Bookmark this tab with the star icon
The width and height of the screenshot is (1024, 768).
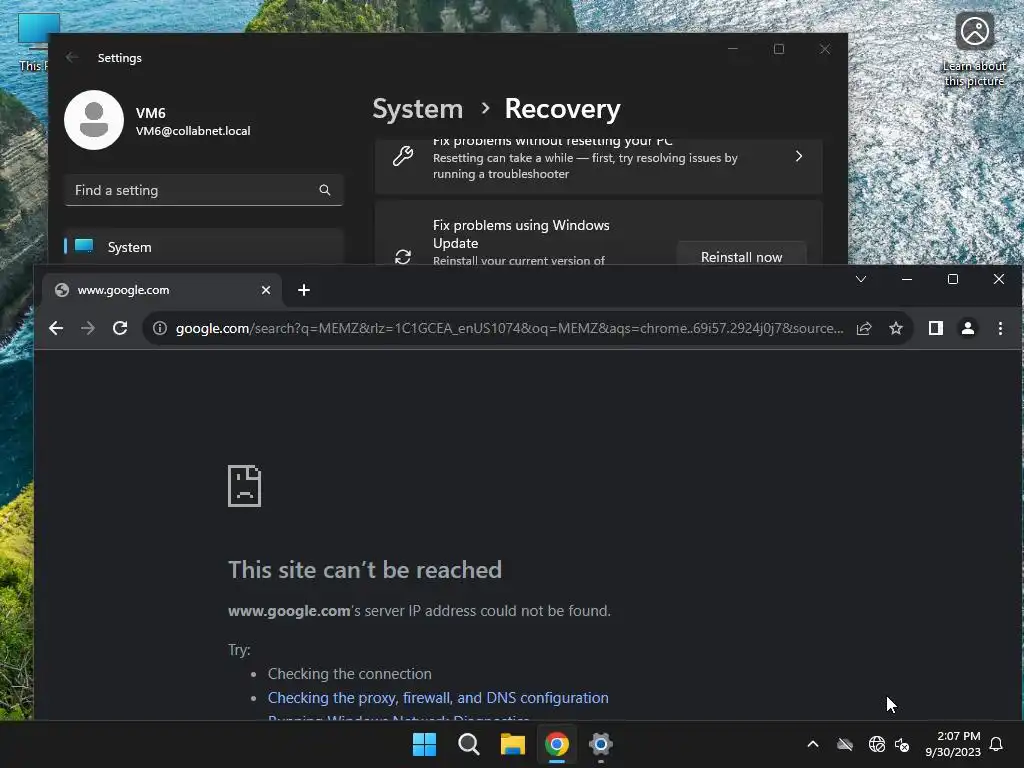[896, 328]
